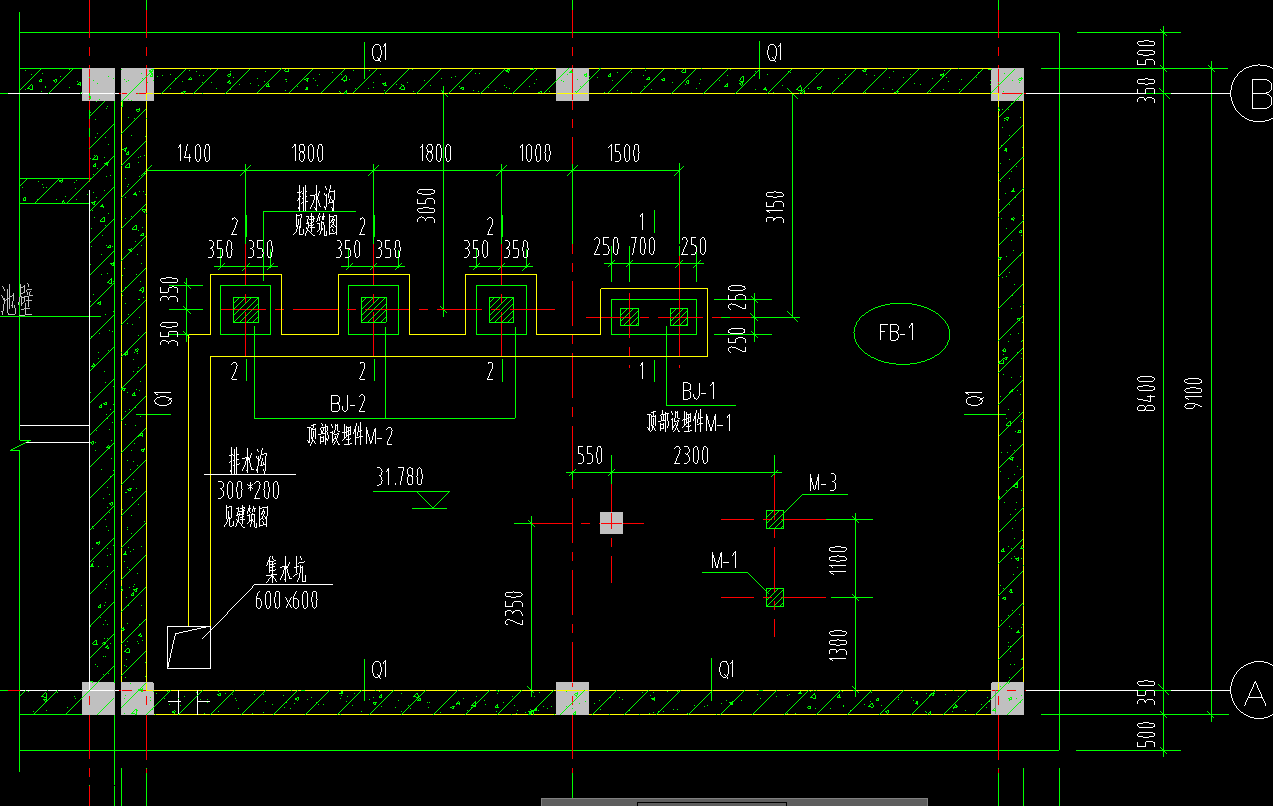Select the 3050 dimension text

coord(427,204)
